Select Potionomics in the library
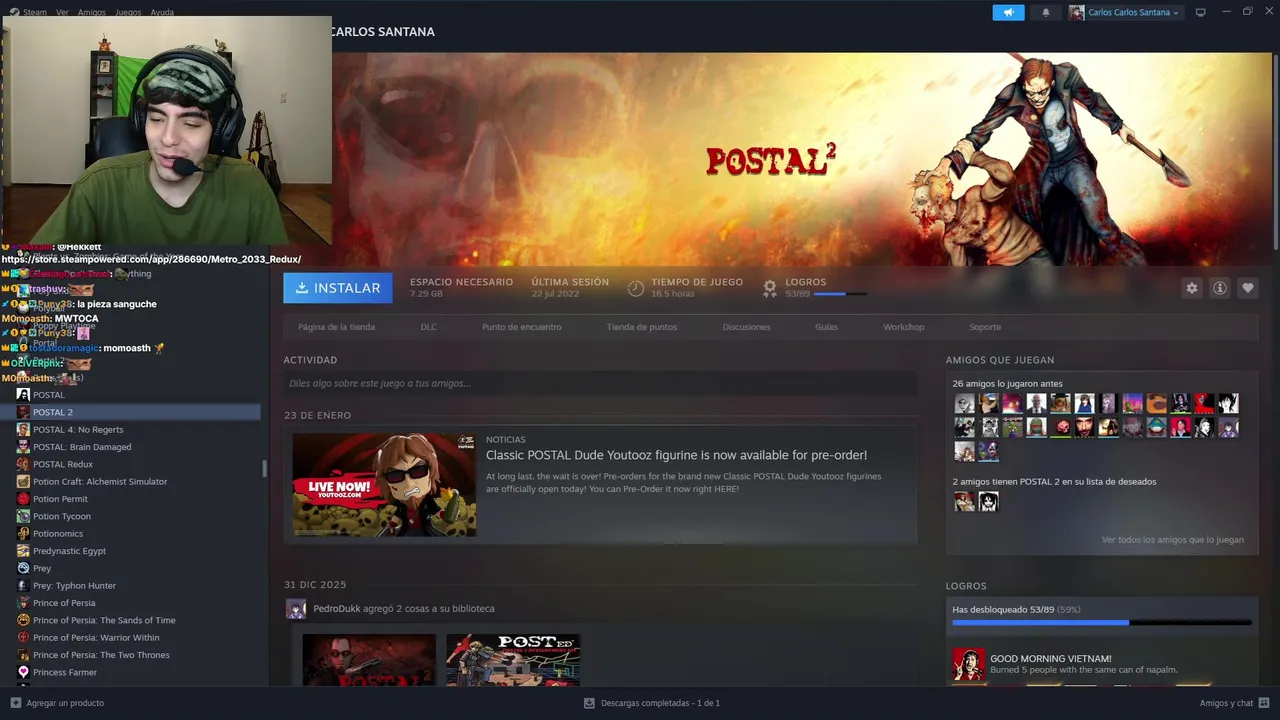1280x720 pixels. (58, 534)
